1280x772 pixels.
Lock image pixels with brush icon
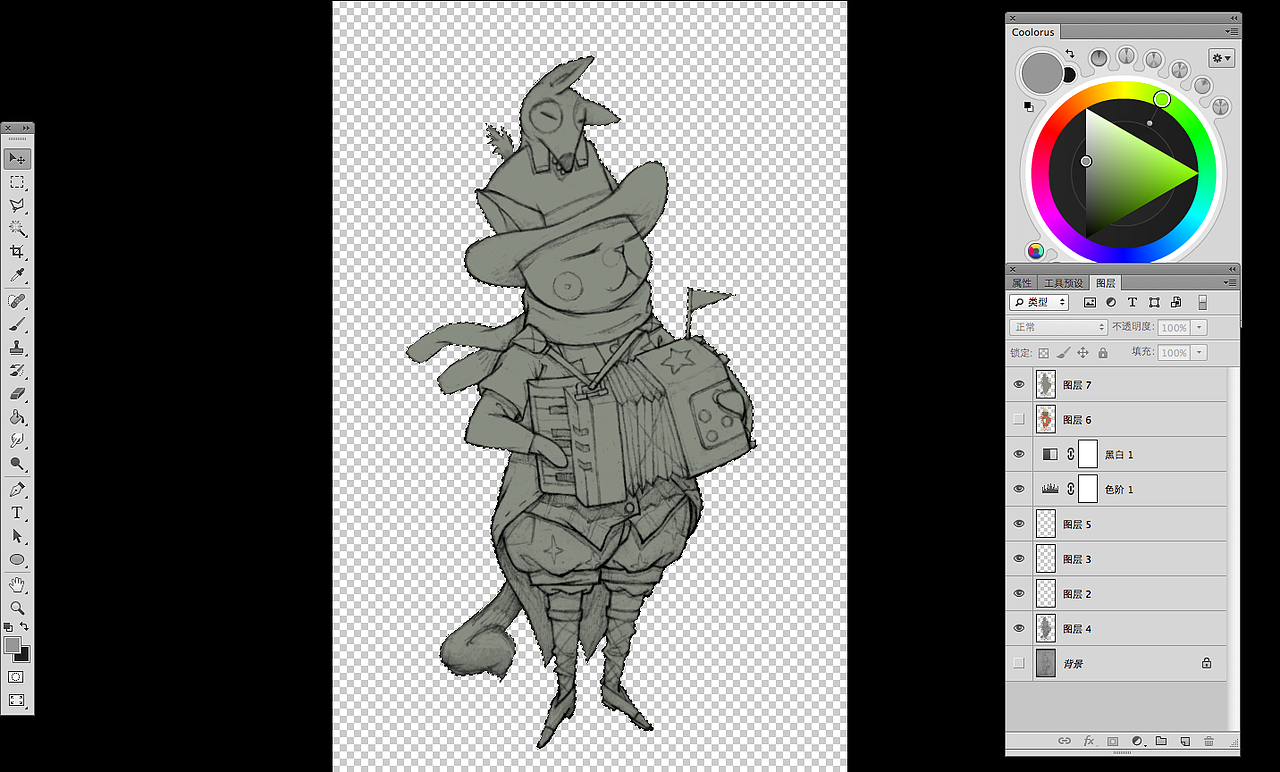pos(1063,353)
